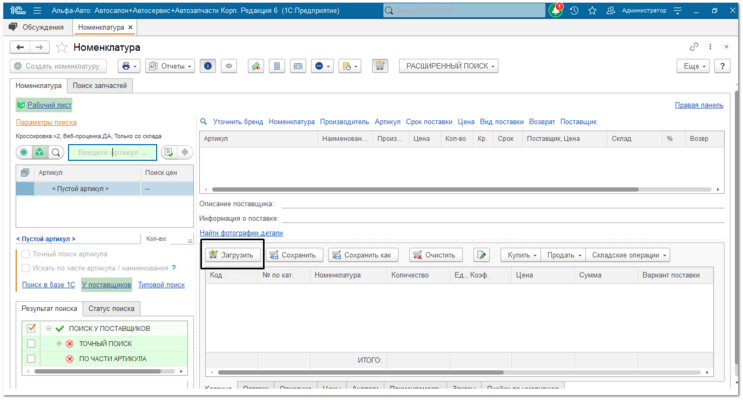
Task: Open the 1C main menu hamburger icon
Action: click(37, 10)
